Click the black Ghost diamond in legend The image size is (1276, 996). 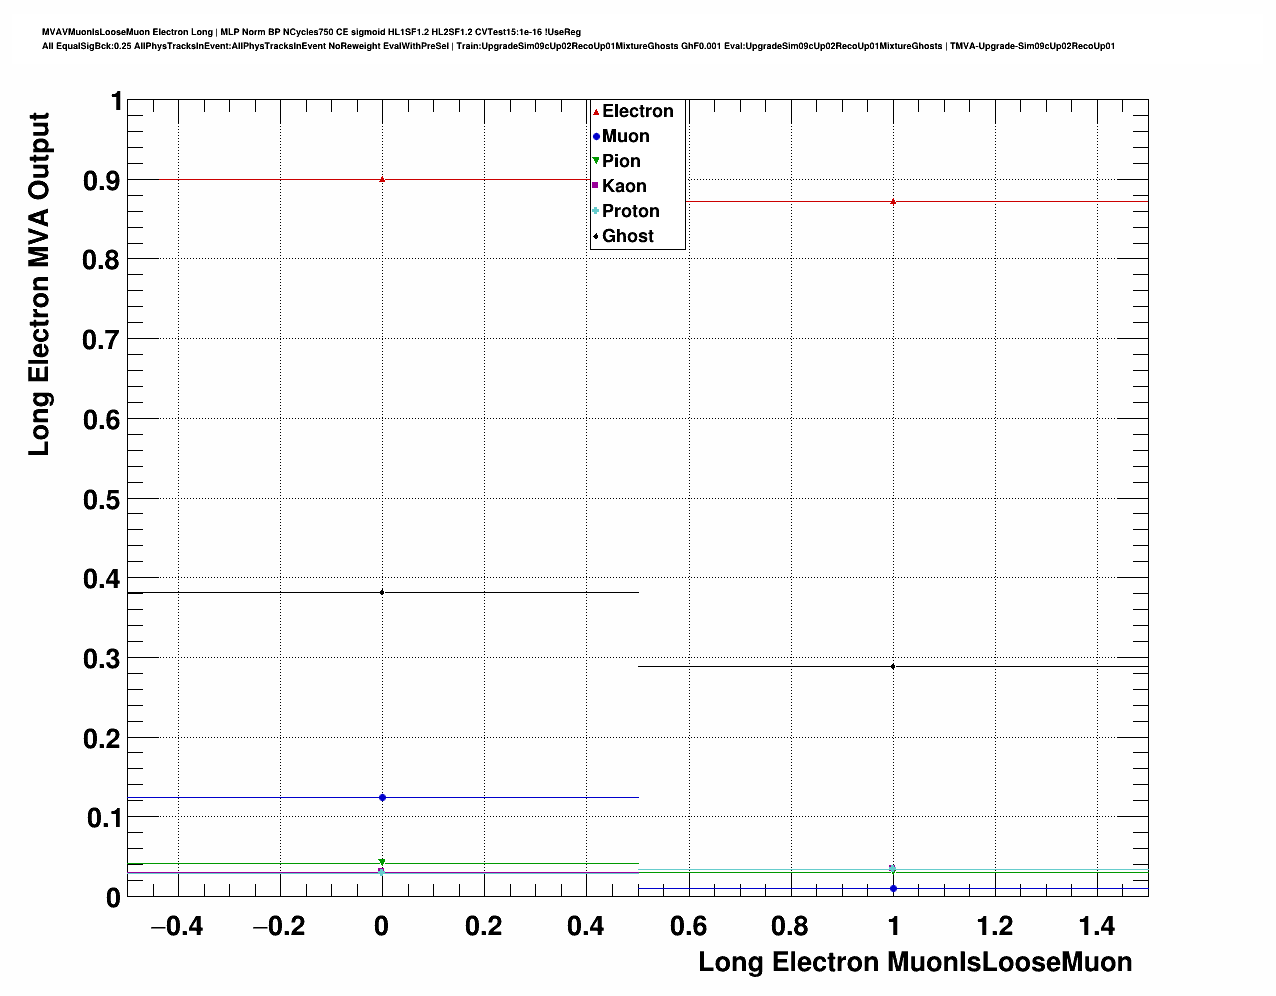pos(596,236)
